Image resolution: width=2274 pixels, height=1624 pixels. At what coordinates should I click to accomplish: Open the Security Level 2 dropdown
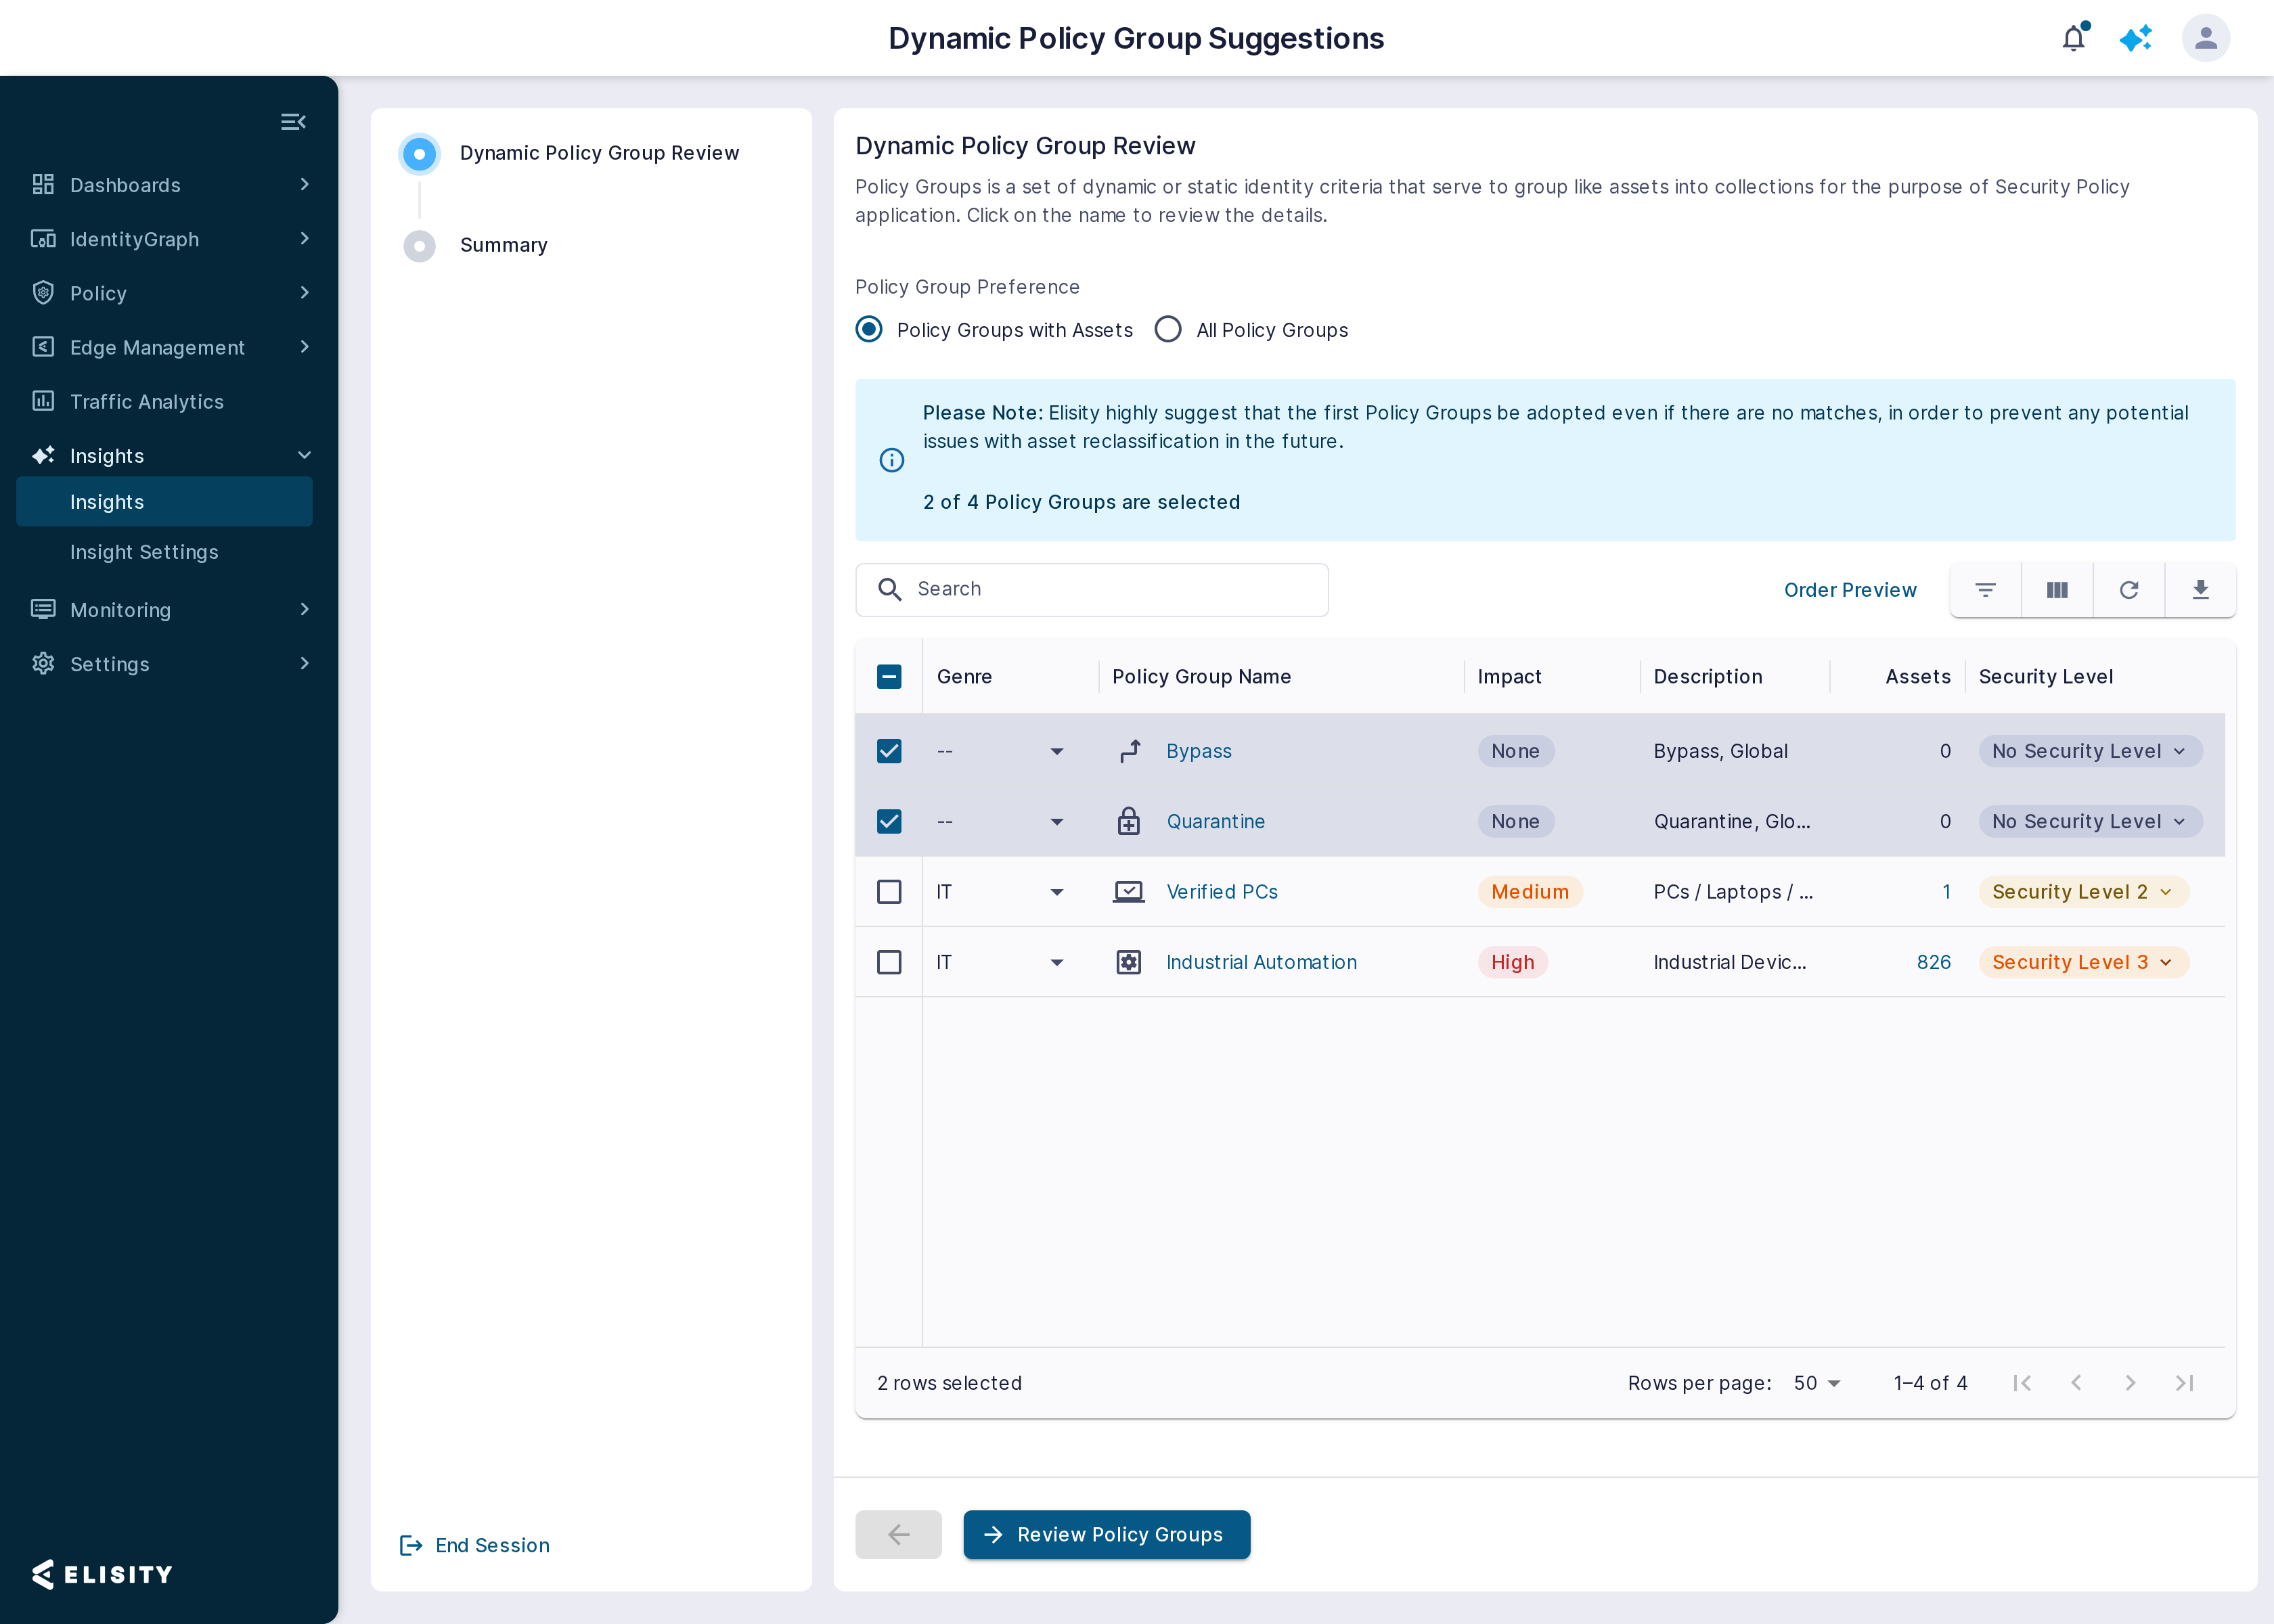pyautogui.click(x=2083, y=891)
